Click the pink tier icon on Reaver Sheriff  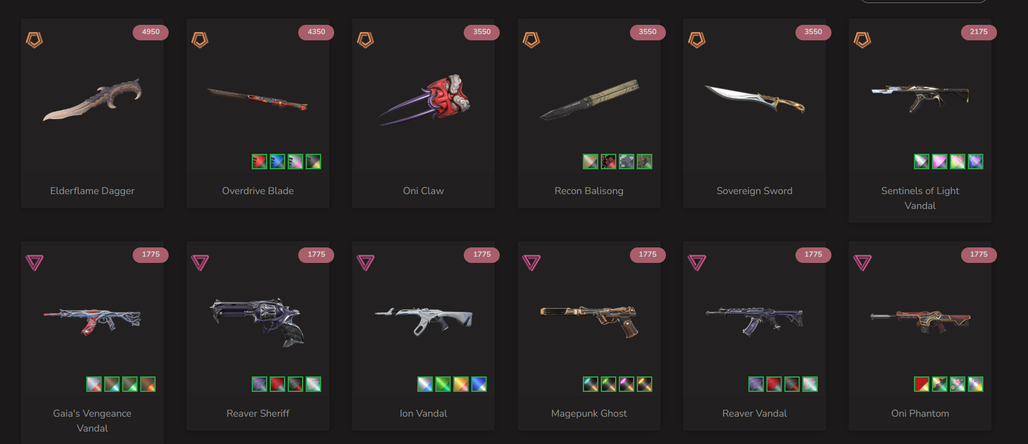(200, 263)
